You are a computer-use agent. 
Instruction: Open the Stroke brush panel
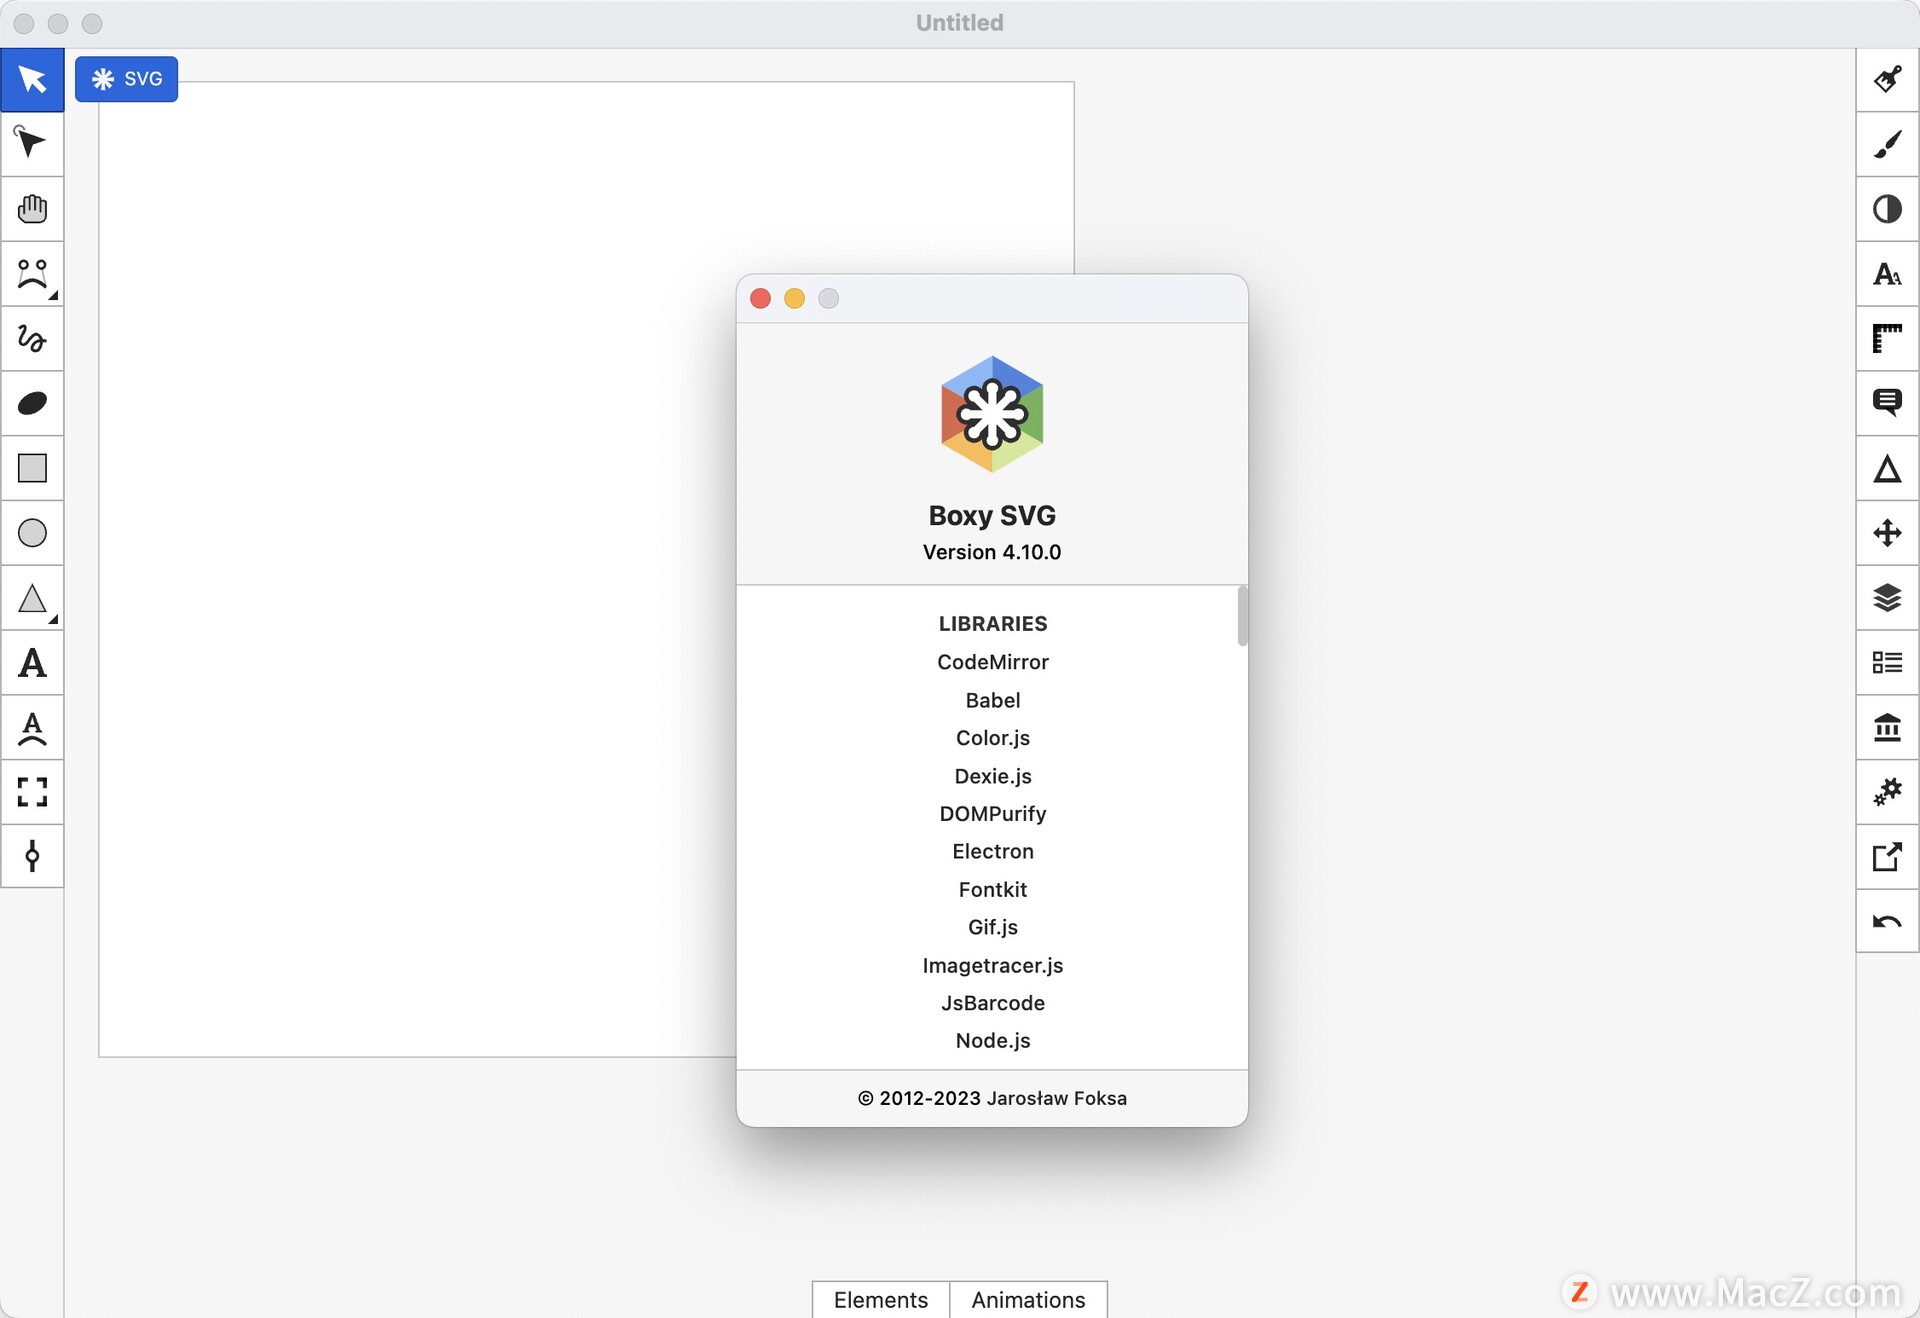(1887, 144)
